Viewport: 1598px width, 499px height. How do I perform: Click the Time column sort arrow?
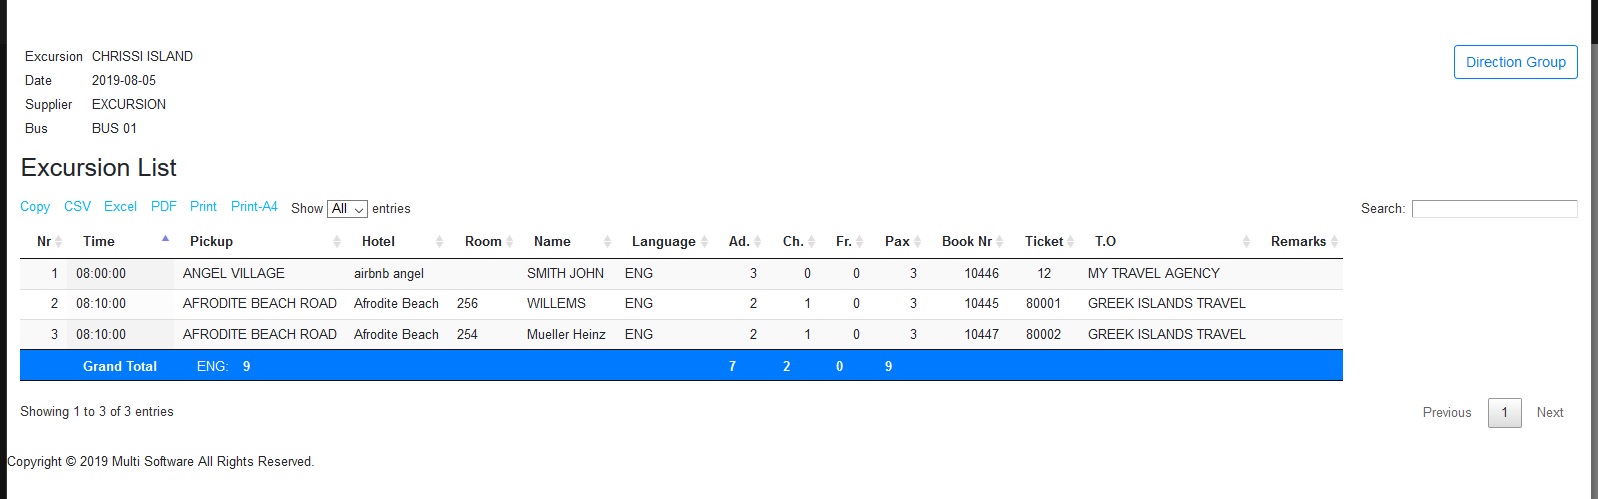[165, 240]
